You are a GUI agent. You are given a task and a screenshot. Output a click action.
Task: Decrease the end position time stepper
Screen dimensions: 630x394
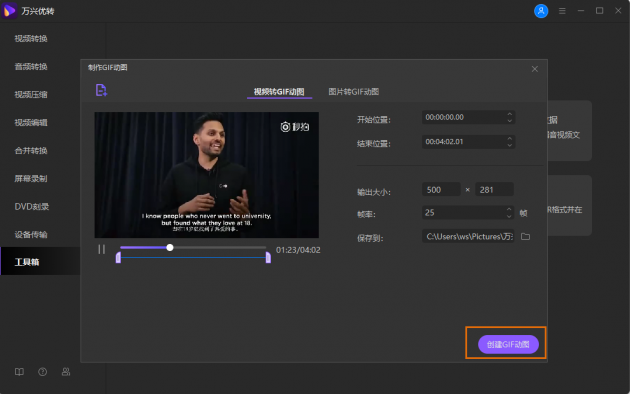click(x=509, y=145)
